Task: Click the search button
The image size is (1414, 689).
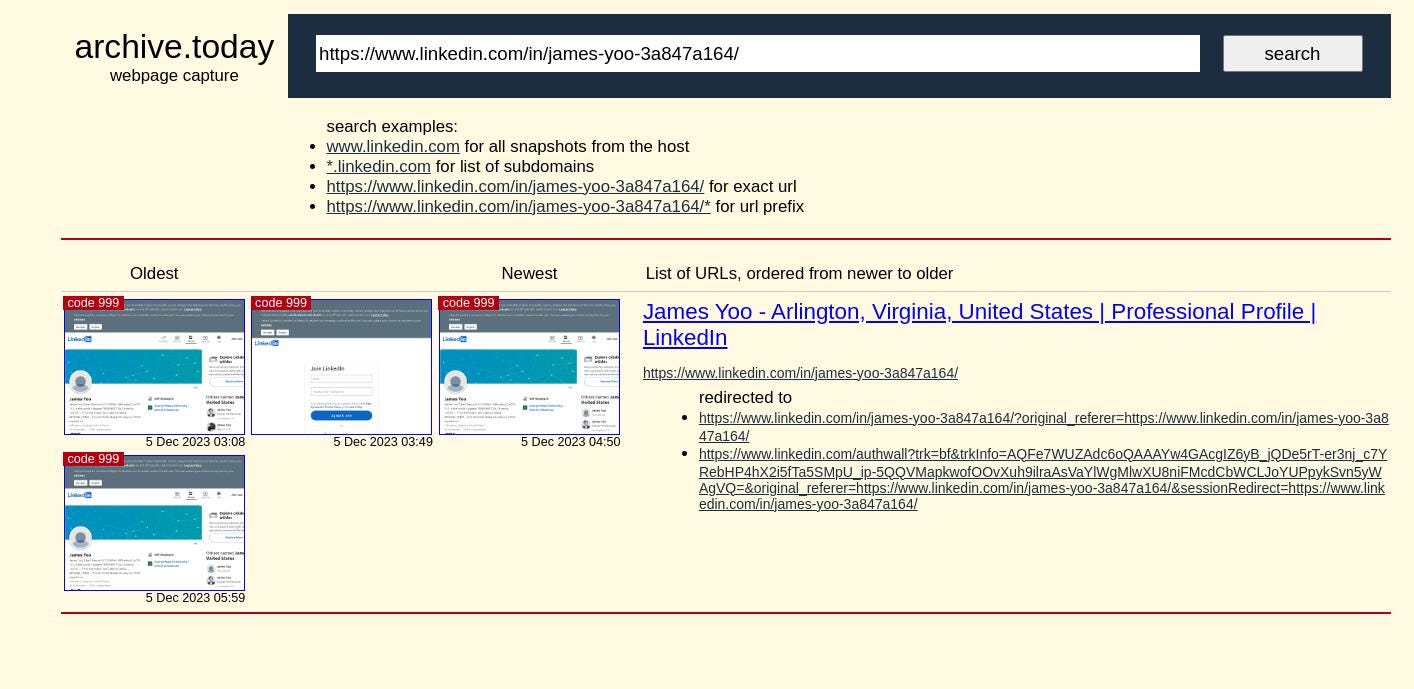Action: pyautogui.click(x=1292, y=54)
